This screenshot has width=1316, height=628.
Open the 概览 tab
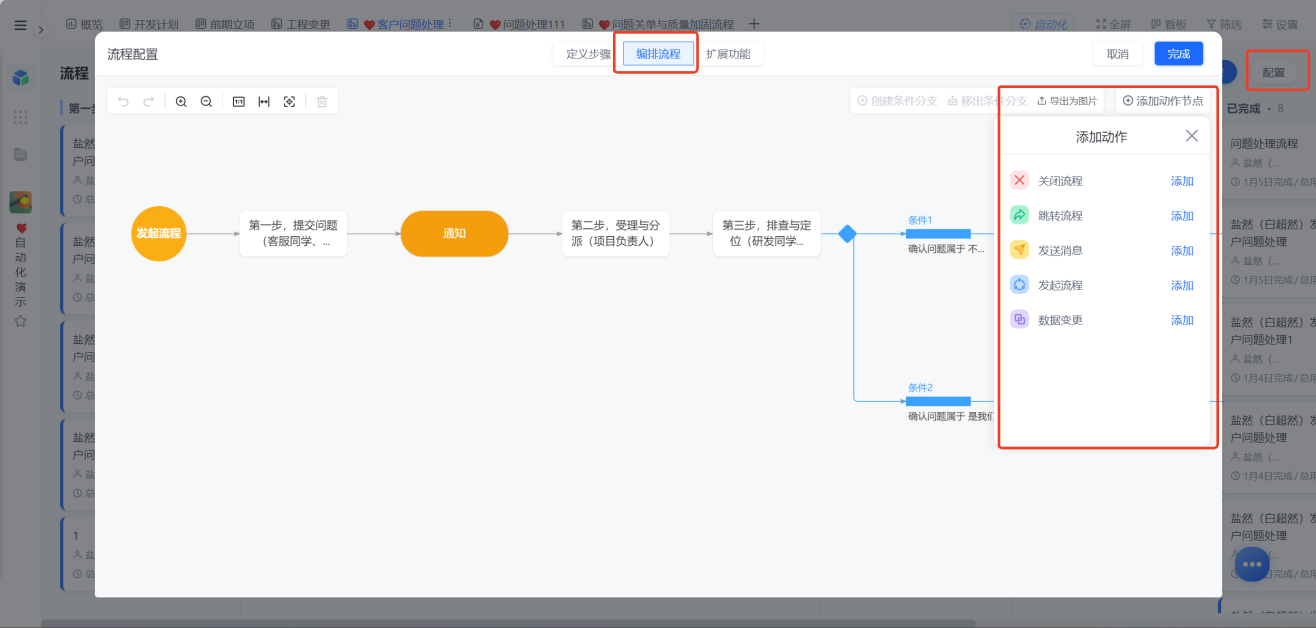(x=84, y=24)
